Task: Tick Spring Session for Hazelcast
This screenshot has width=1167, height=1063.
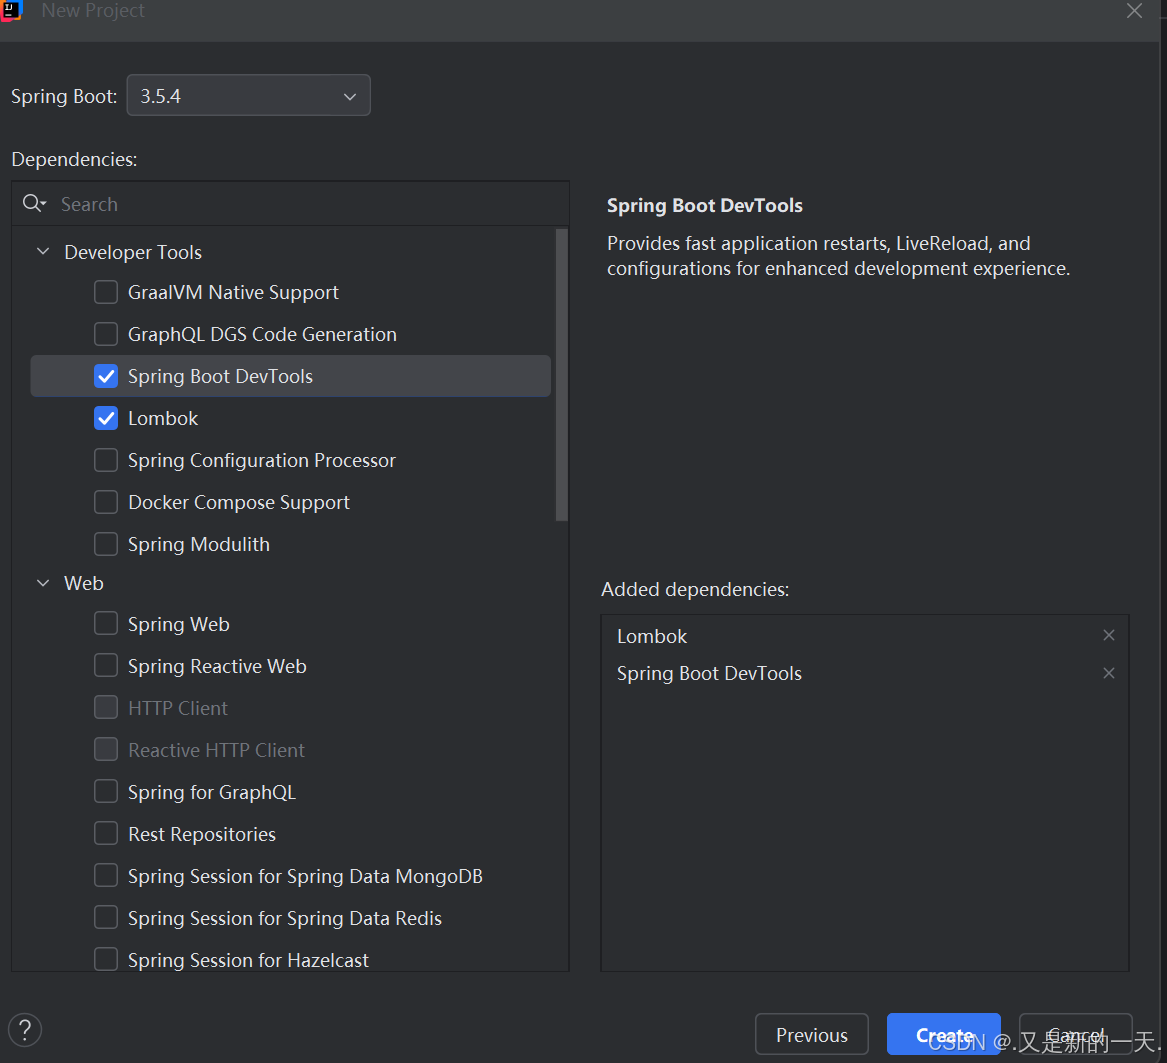Action: click(x=106, y=960)
